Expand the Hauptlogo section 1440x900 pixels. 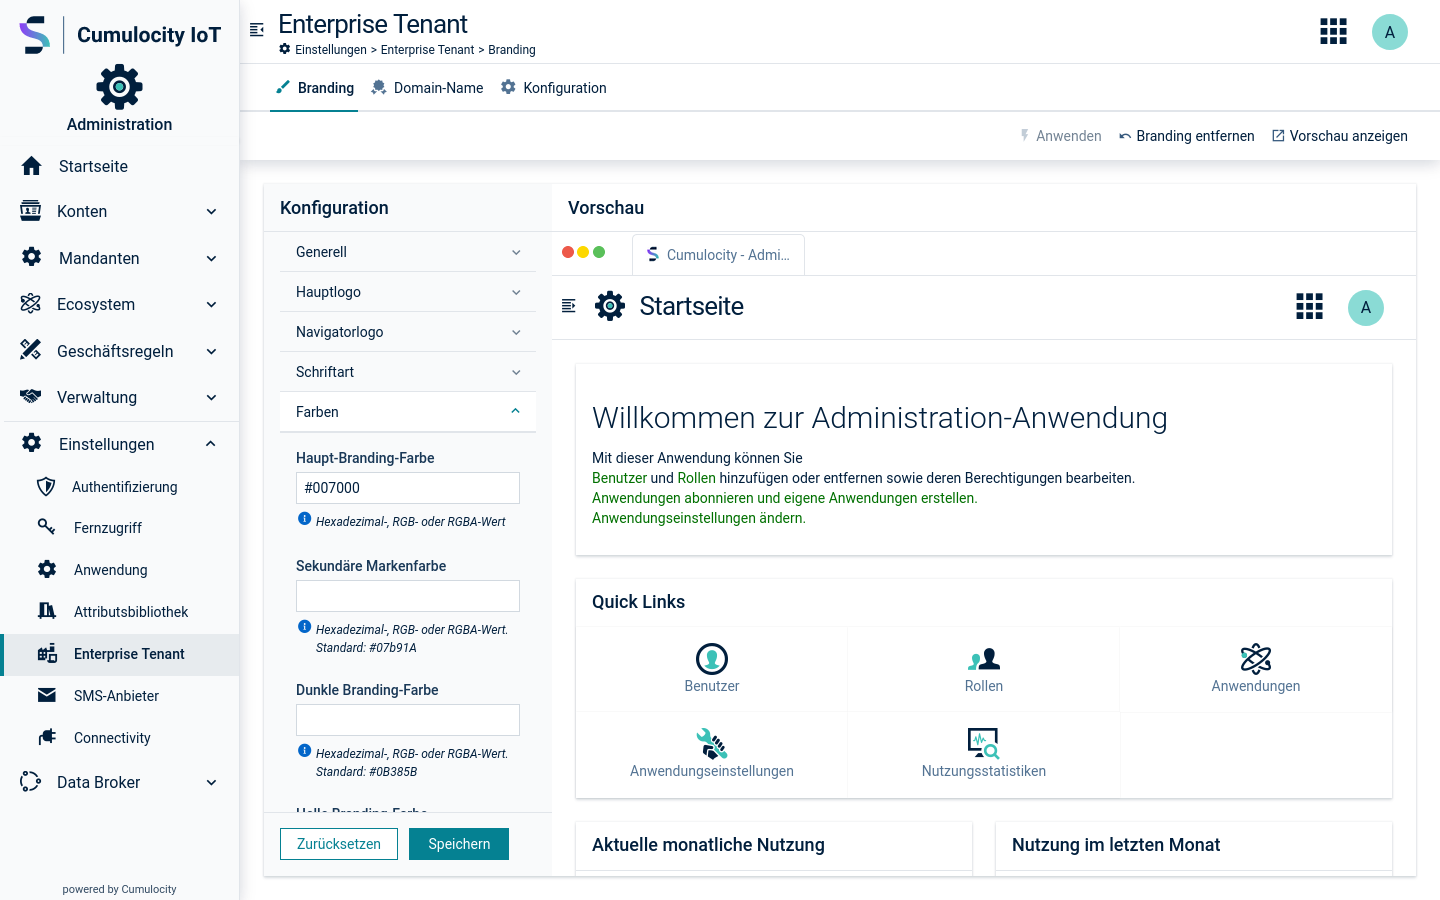tap(408, 292)
